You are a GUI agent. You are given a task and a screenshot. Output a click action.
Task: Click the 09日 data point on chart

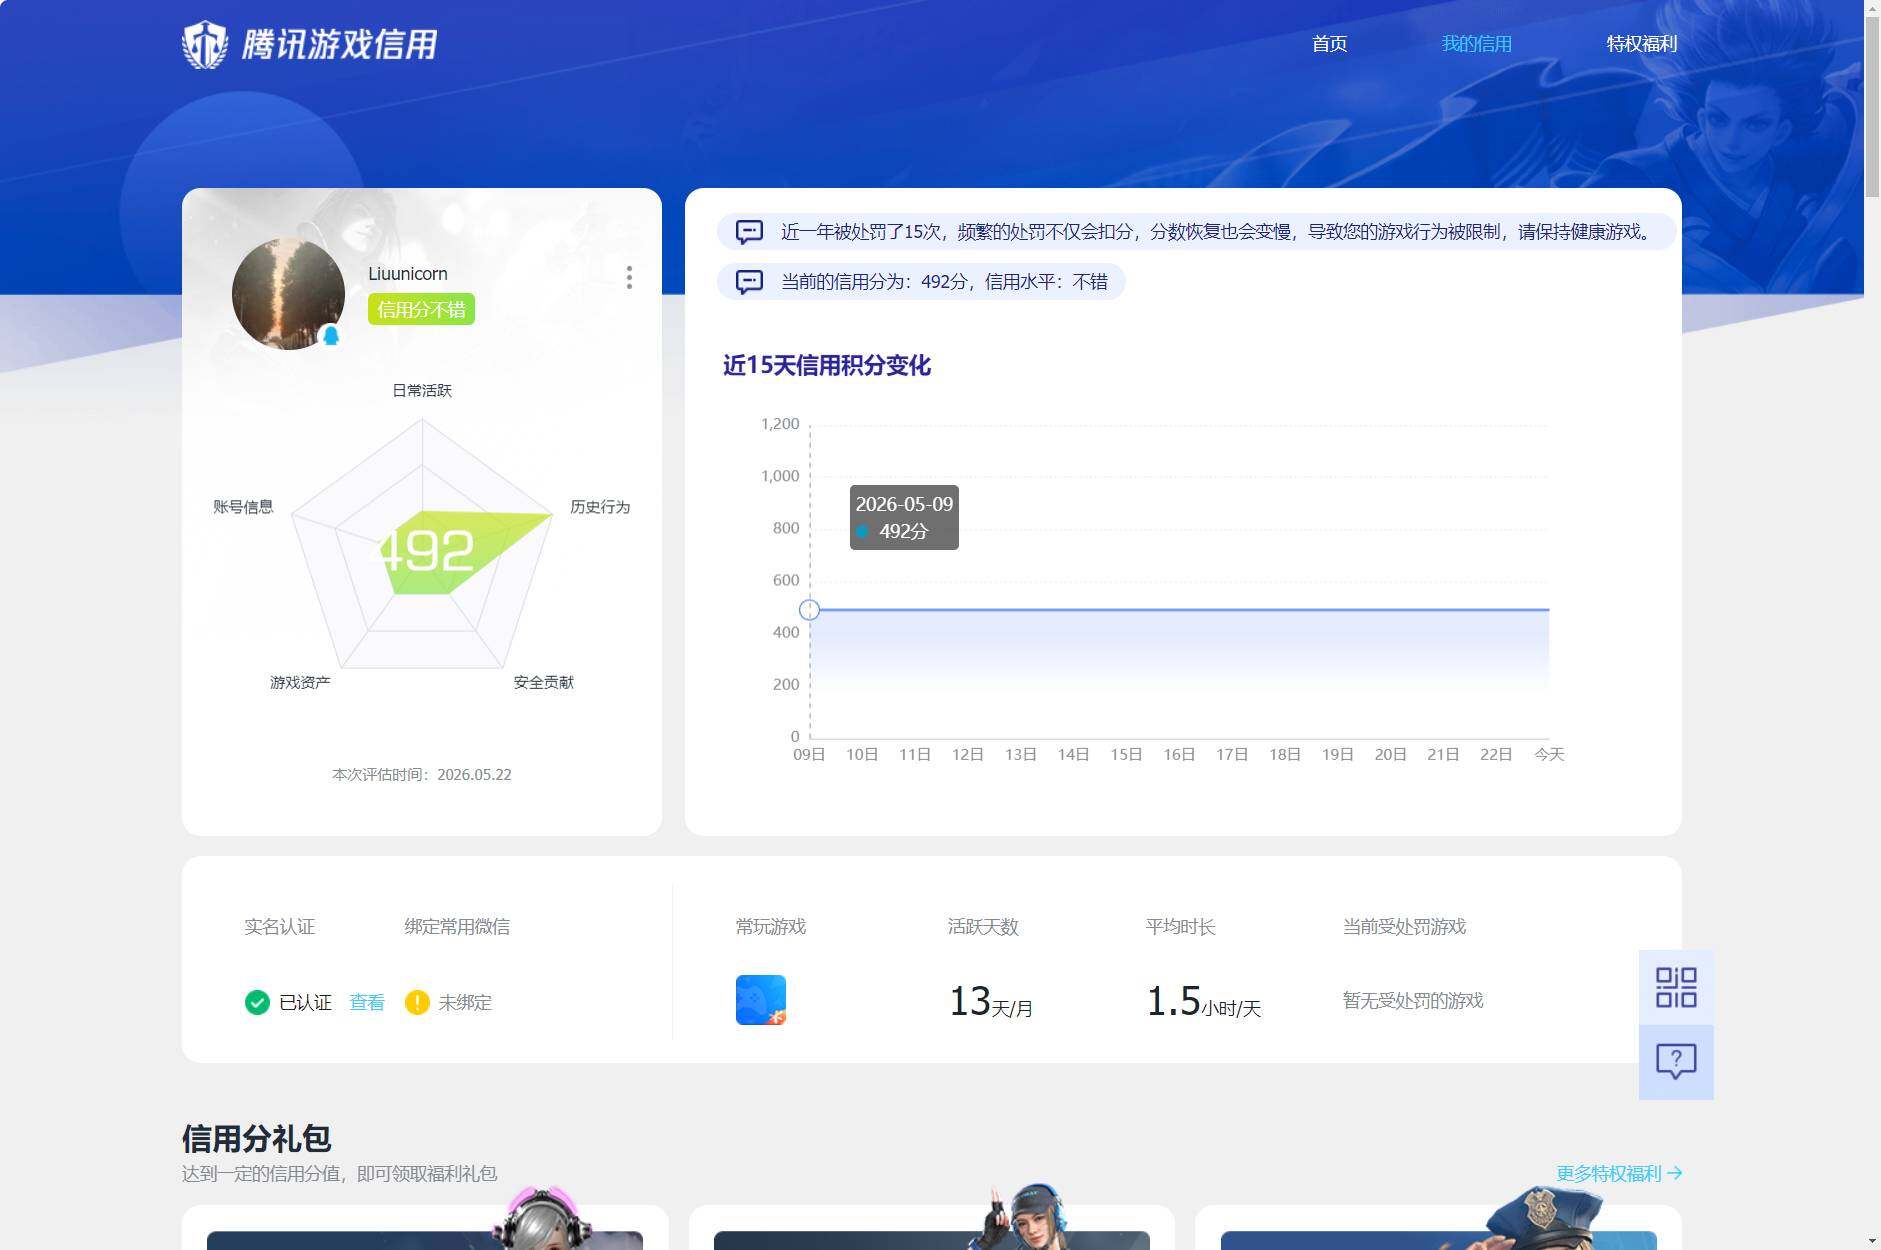[810, 610]
